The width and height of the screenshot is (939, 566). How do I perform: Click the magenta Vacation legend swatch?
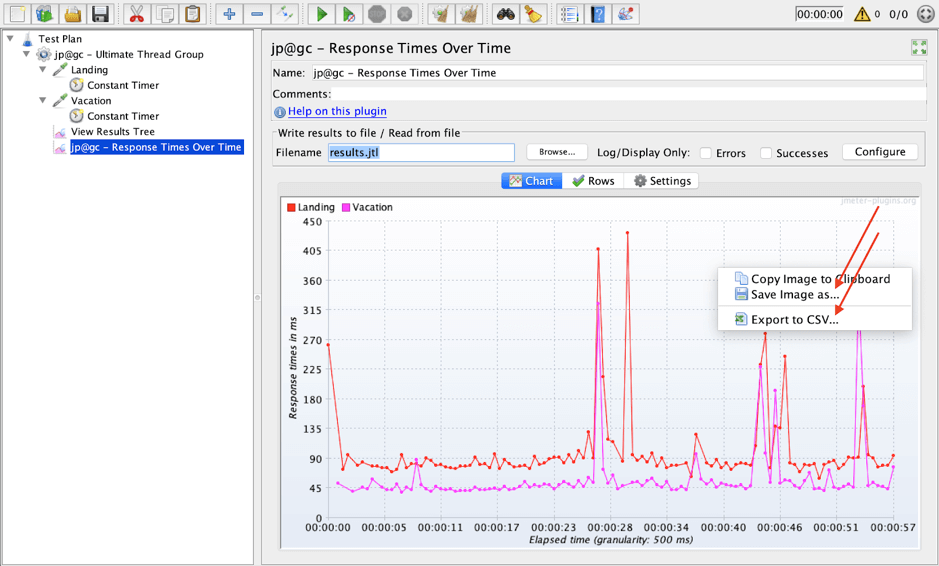point(346,207)
